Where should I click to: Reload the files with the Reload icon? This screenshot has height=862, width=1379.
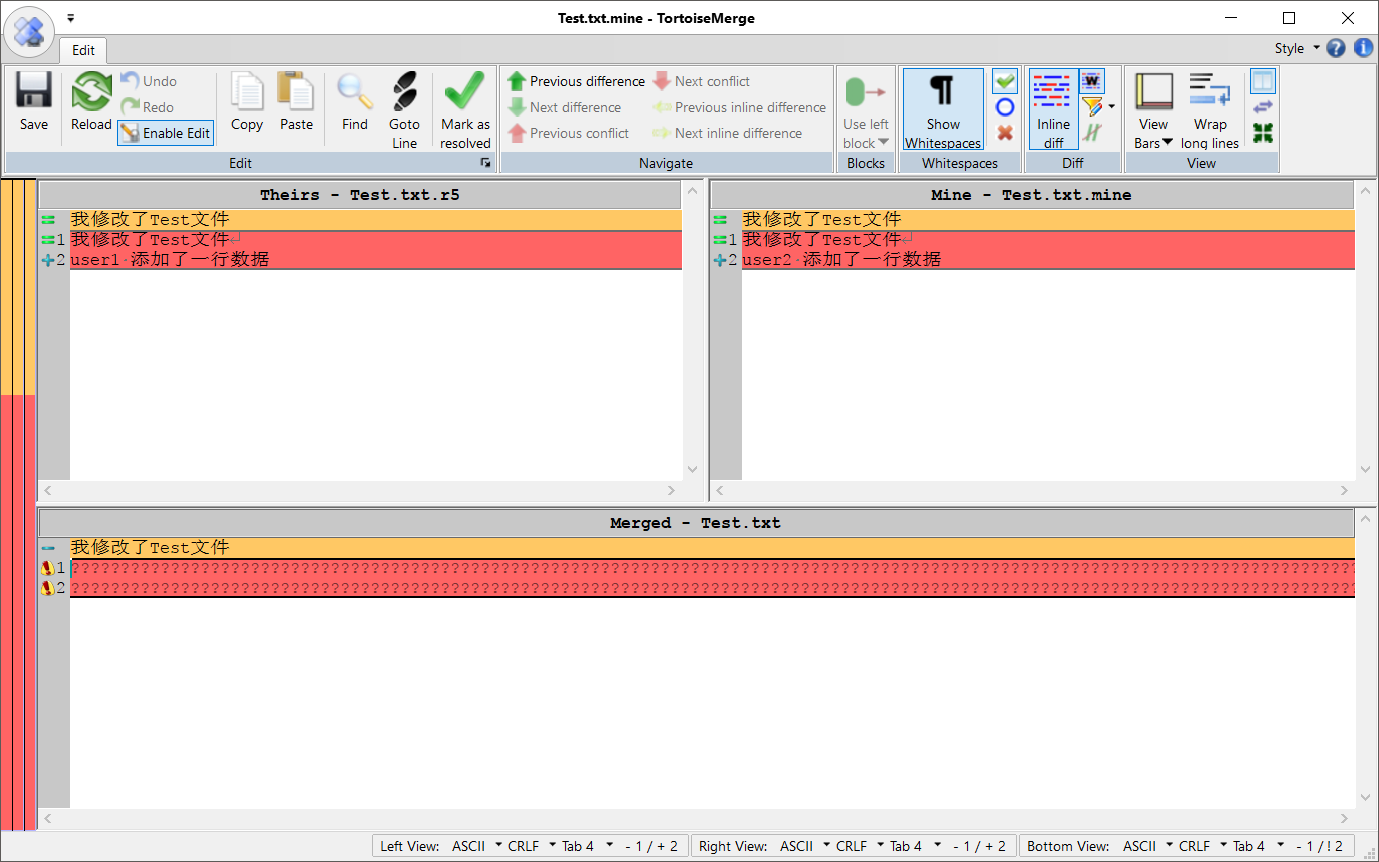91,102
